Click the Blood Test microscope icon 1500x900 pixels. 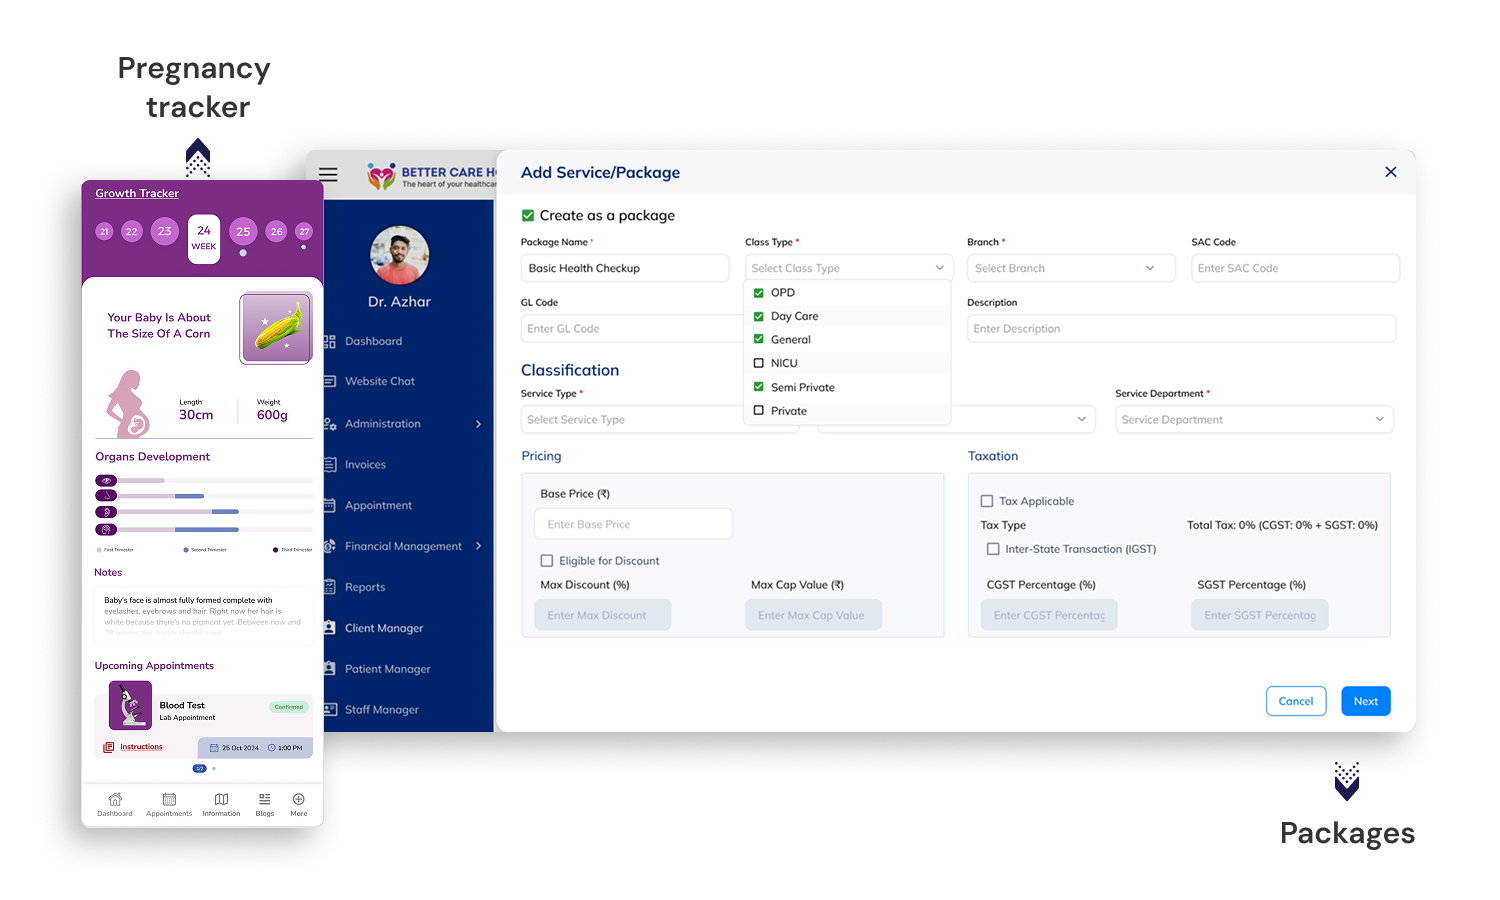coord(130,706)
